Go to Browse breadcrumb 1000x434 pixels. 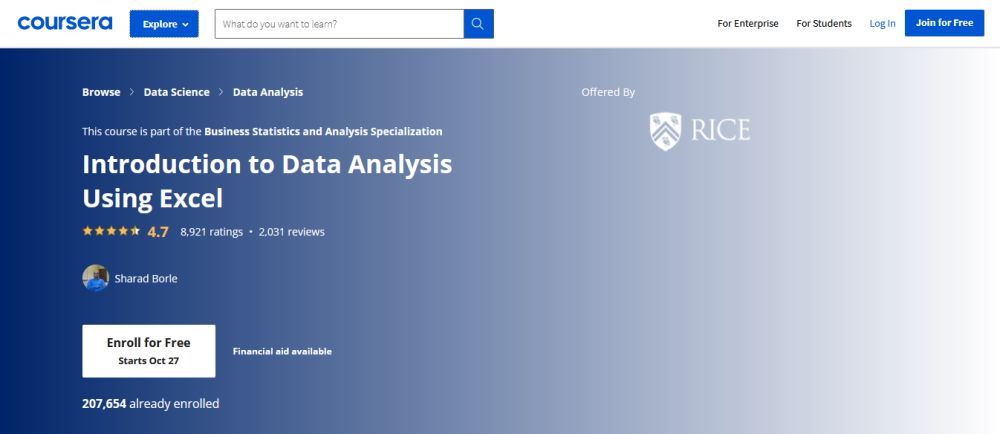coord(101,92)
